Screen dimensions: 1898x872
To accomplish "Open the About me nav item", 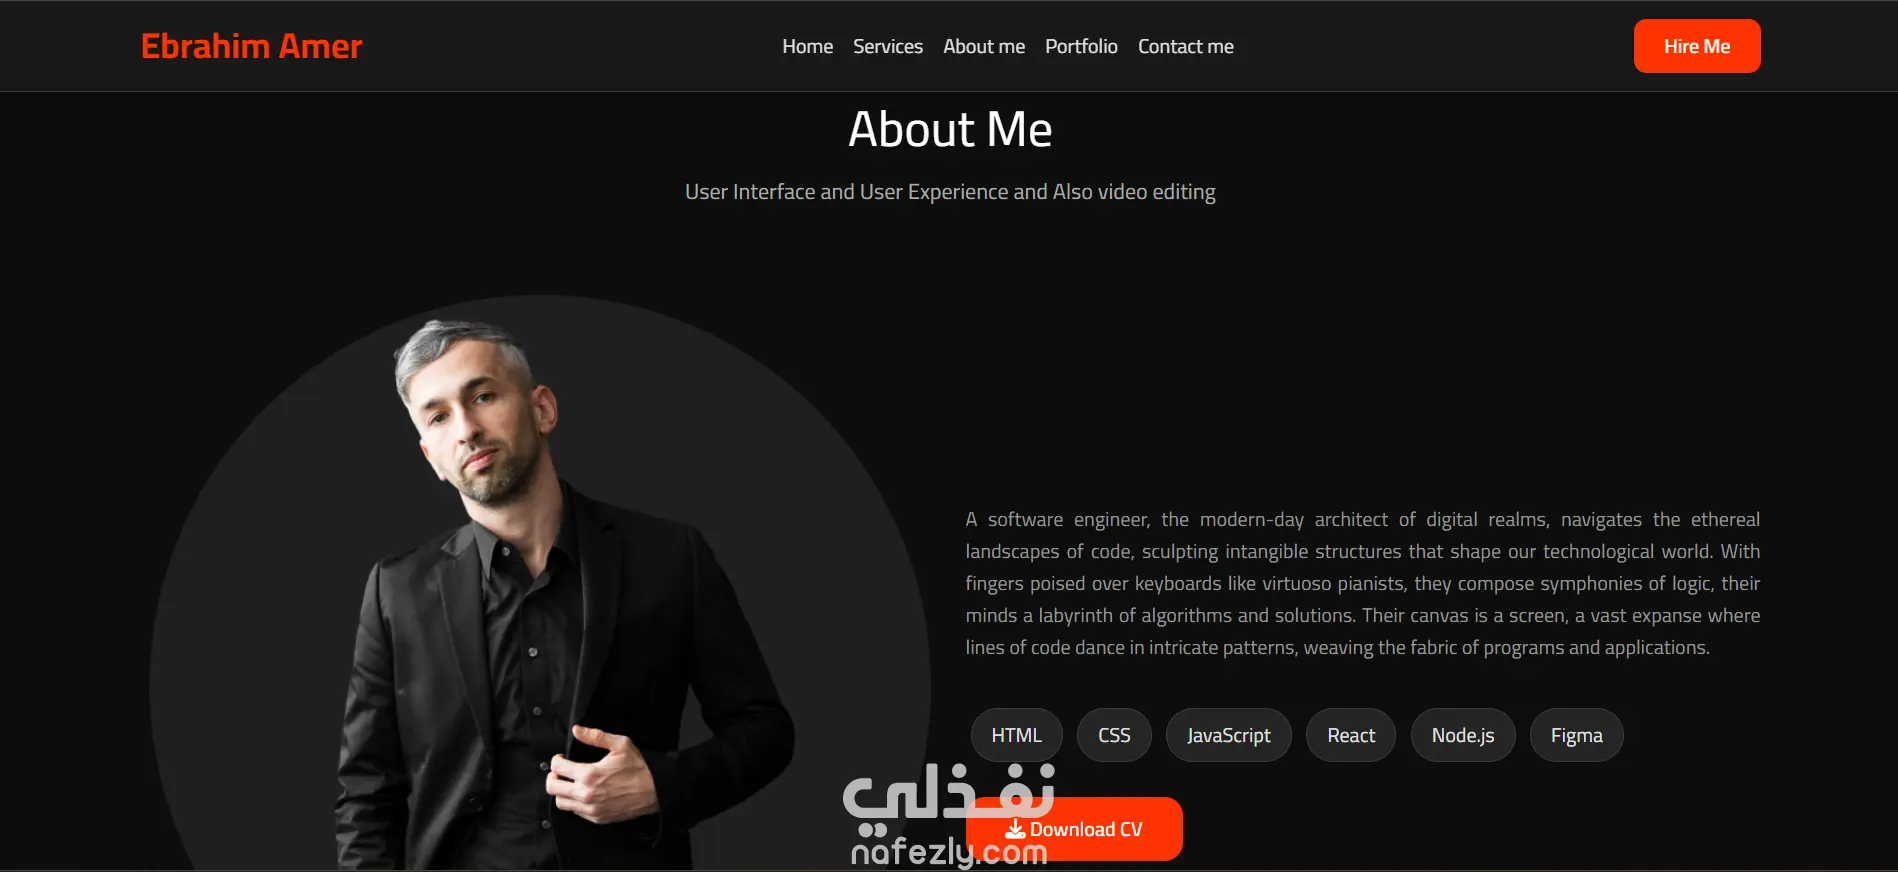I will click(x=984, y=46).
